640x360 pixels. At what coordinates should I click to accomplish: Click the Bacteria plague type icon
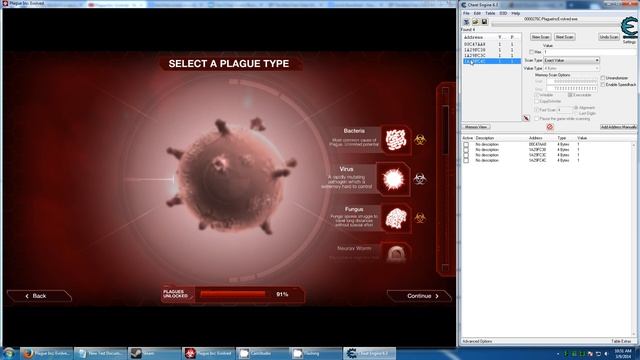coord(396,140)
